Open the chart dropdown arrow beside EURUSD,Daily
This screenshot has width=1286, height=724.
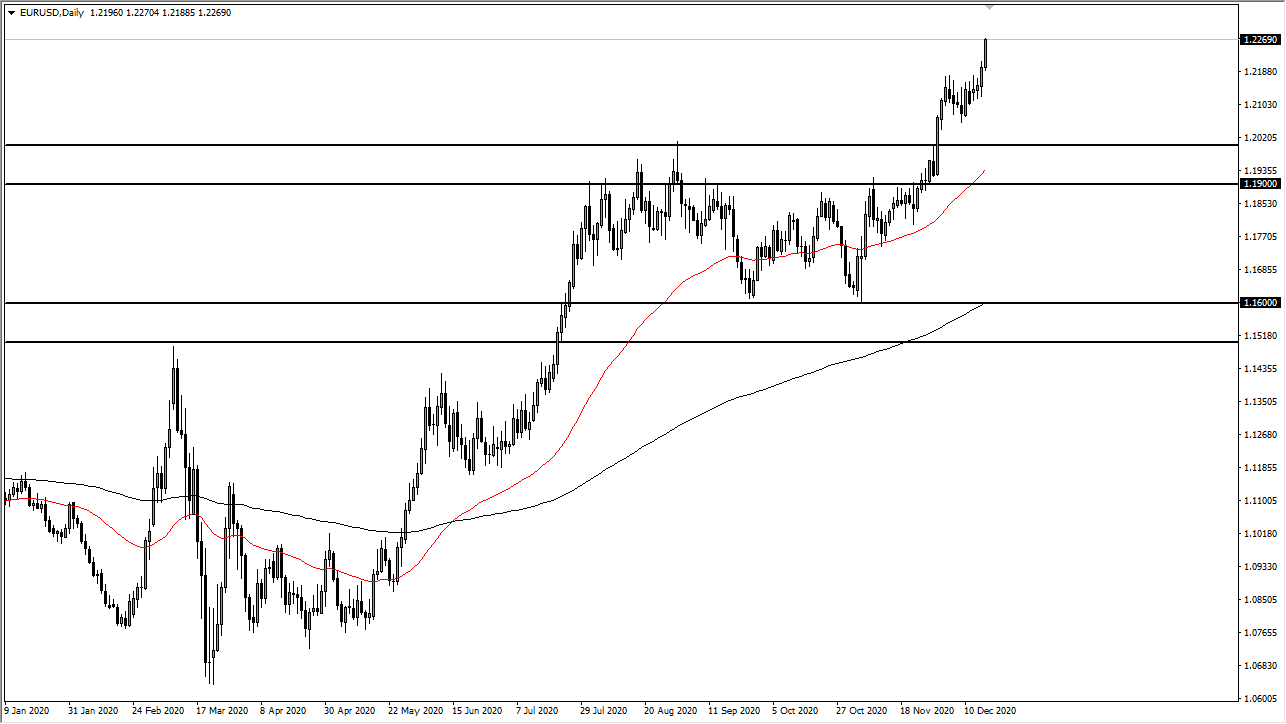10,13
